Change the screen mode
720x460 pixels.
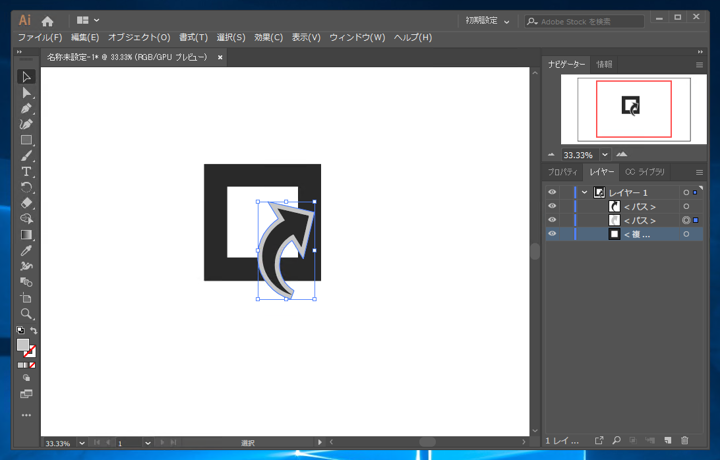26,394
